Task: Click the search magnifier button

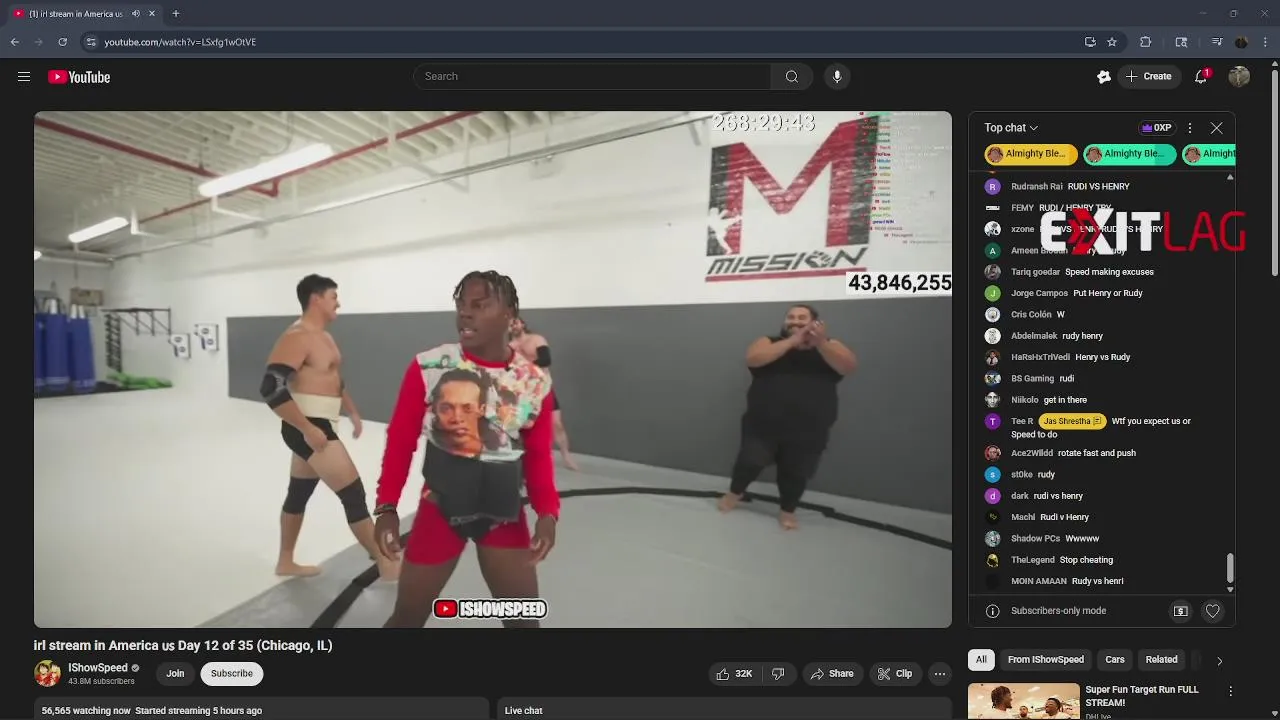Action: click(x=792, y=77)
